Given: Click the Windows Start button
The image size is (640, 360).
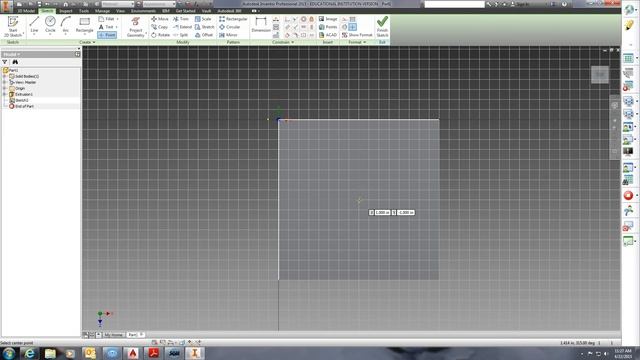Looking at the screenshot, I should 9,353.
